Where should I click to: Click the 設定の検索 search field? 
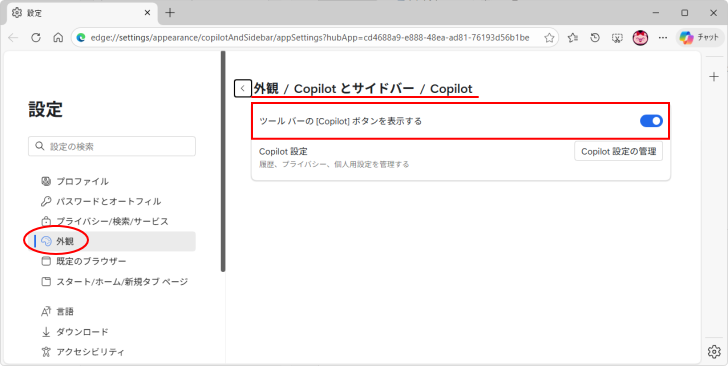click(112, 146)
